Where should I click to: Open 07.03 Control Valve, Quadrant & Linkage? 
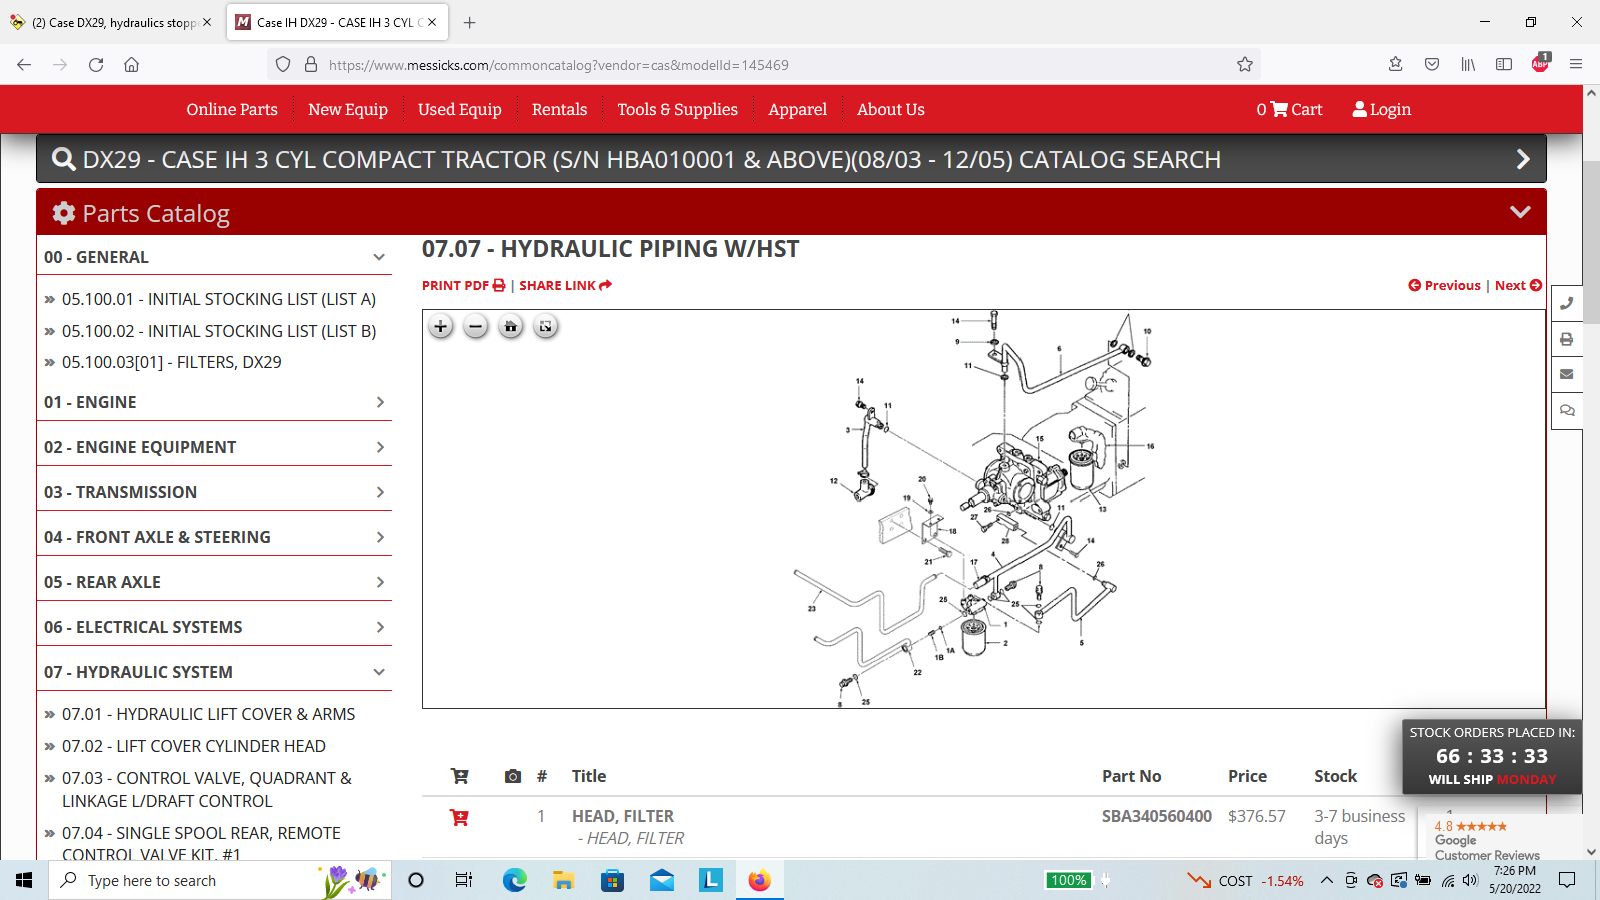(207, 789)
